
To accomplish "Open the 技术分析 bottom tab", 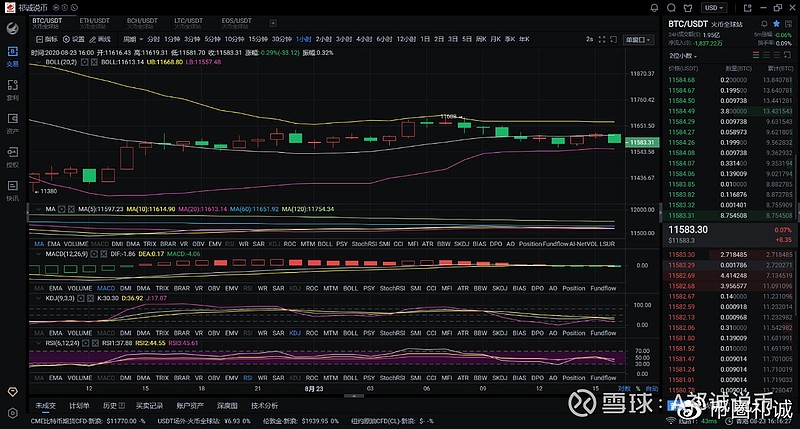I will pos(264,405).
